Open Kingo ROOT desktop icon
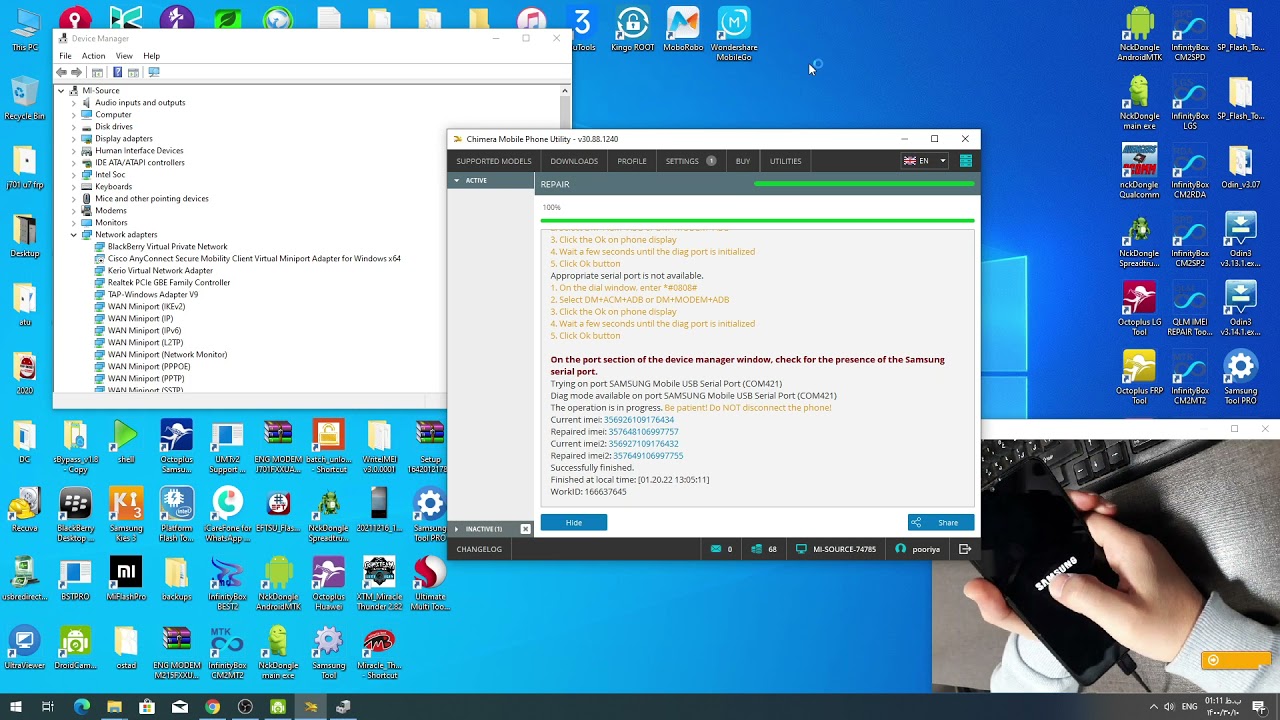Viewport: 1280px width, 720px height. (633, 30)
